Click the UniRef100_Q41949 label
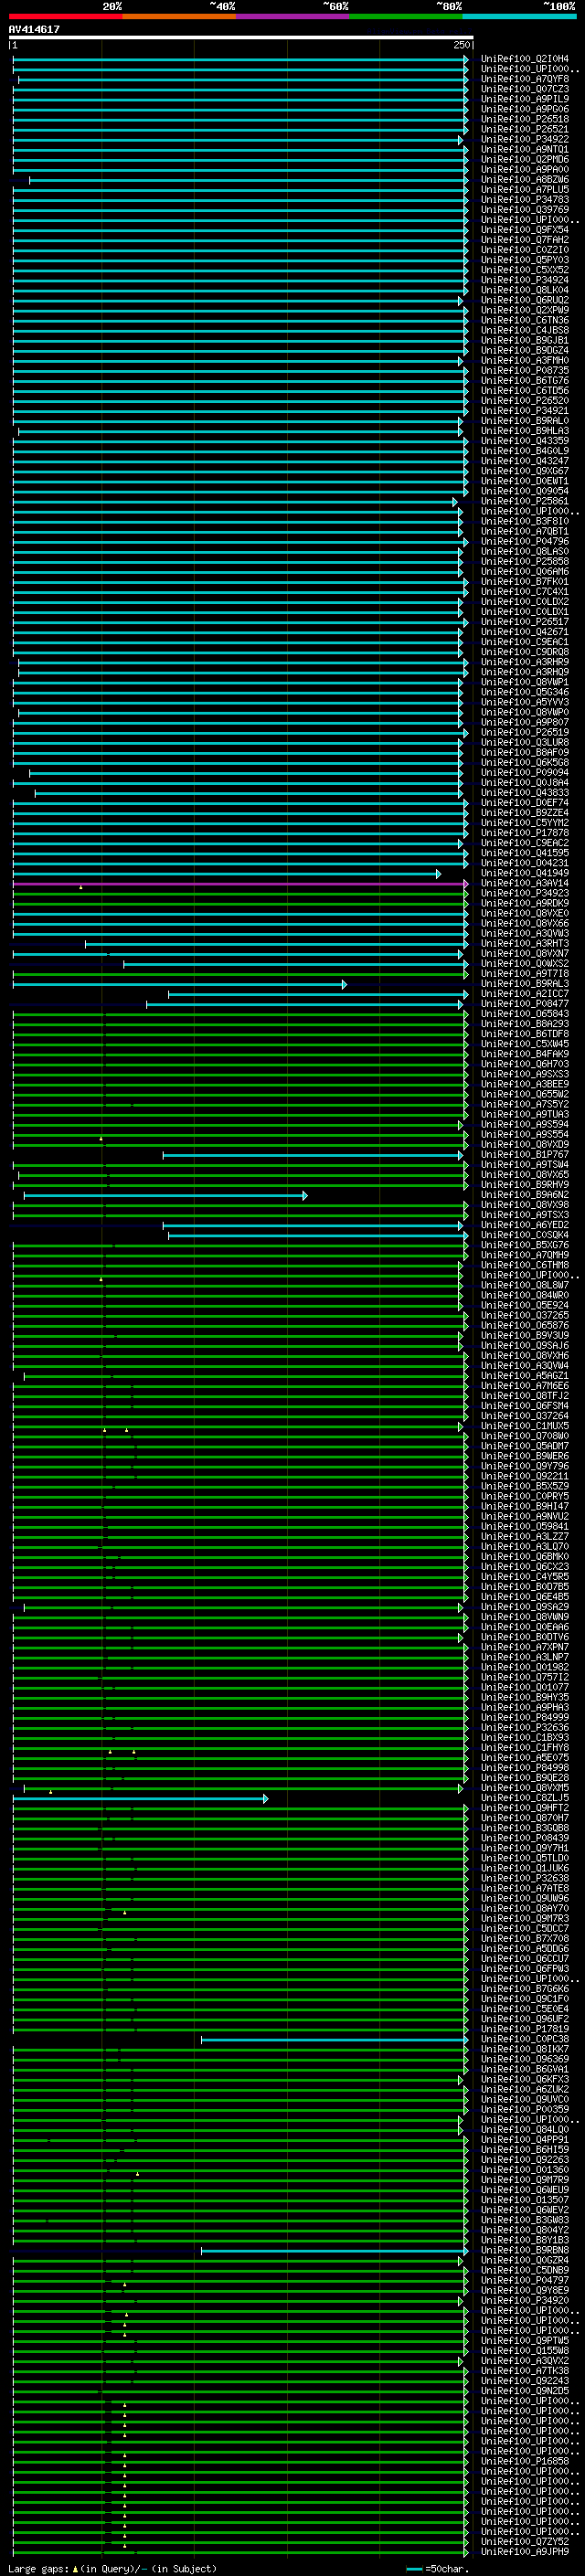The image size is (585, 2576). 525,873
